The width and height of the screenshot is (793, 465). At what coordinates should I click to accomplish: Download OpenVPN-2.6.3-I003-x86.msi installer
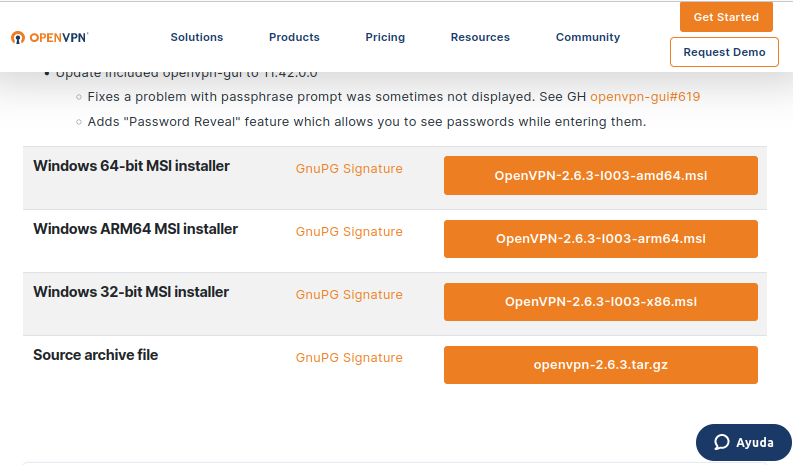click(600, 302)
